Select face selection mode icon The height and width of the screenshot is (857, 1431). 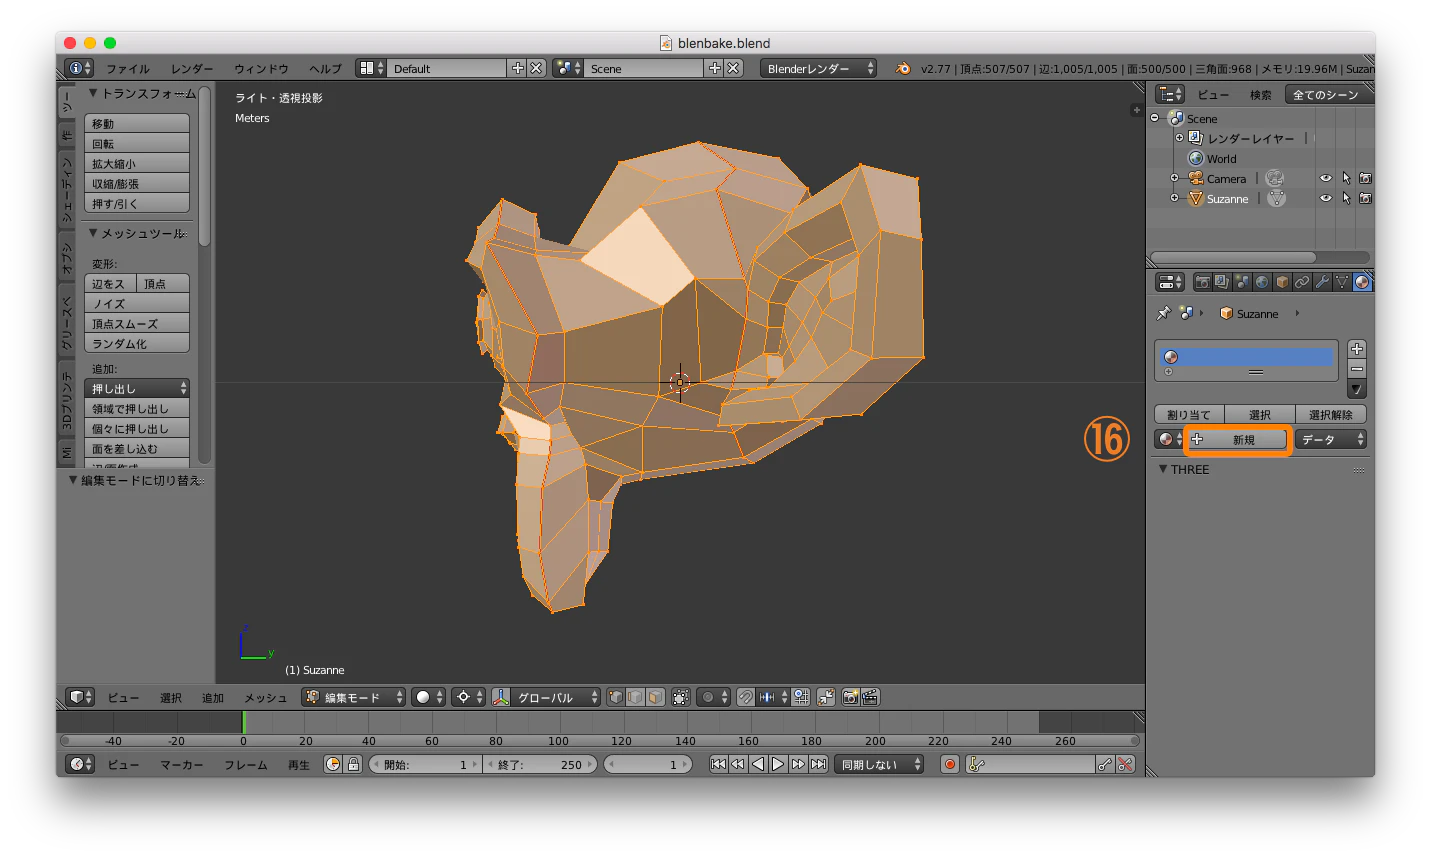[655, 697]
